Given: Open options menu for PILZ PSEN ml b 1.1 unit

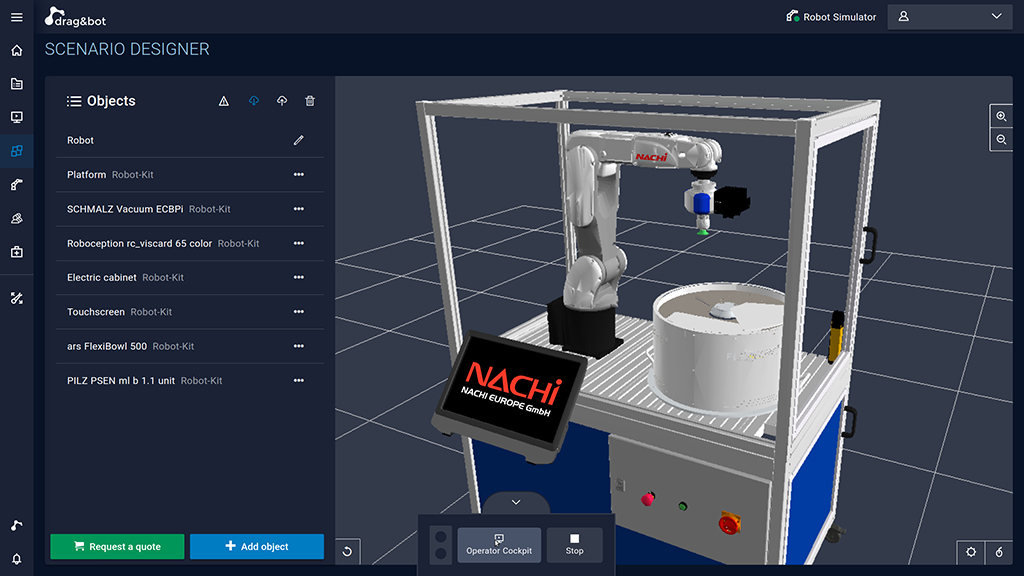Looking at the screenshot, I should (298, 380).
